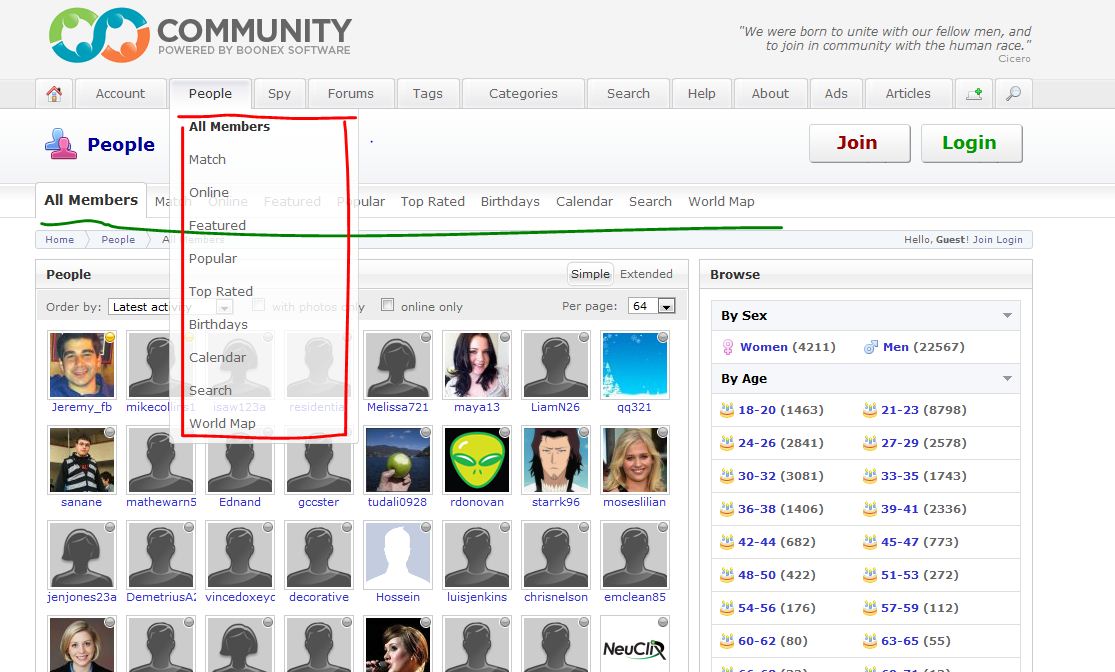Click the male symbol icon beside Men
1115x672 pixels.
point(871,347)
